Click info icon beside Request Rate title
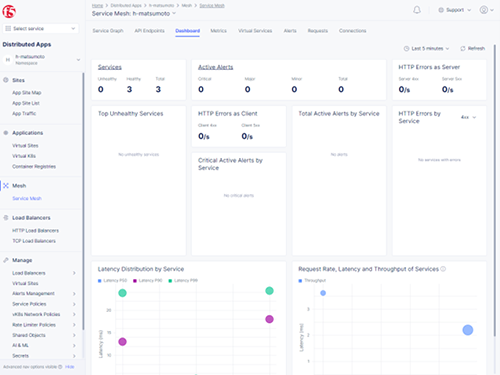This screenshot has height=375, width=500. [443, 269]
